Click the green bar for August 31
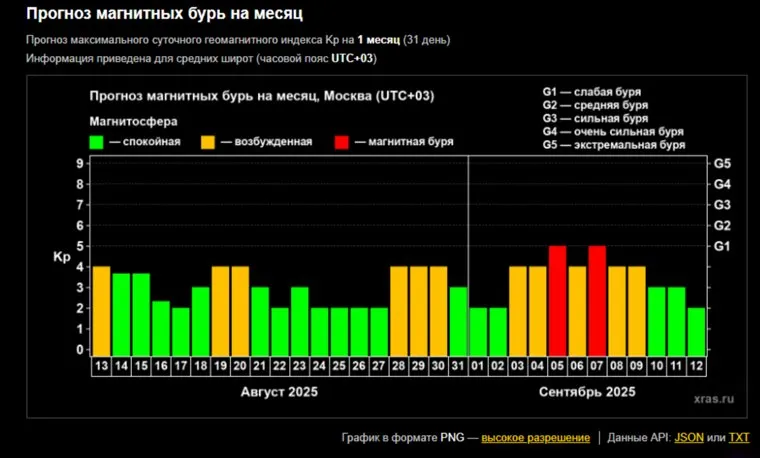Viewport: 760px width, 458px height. click(458, 320)
